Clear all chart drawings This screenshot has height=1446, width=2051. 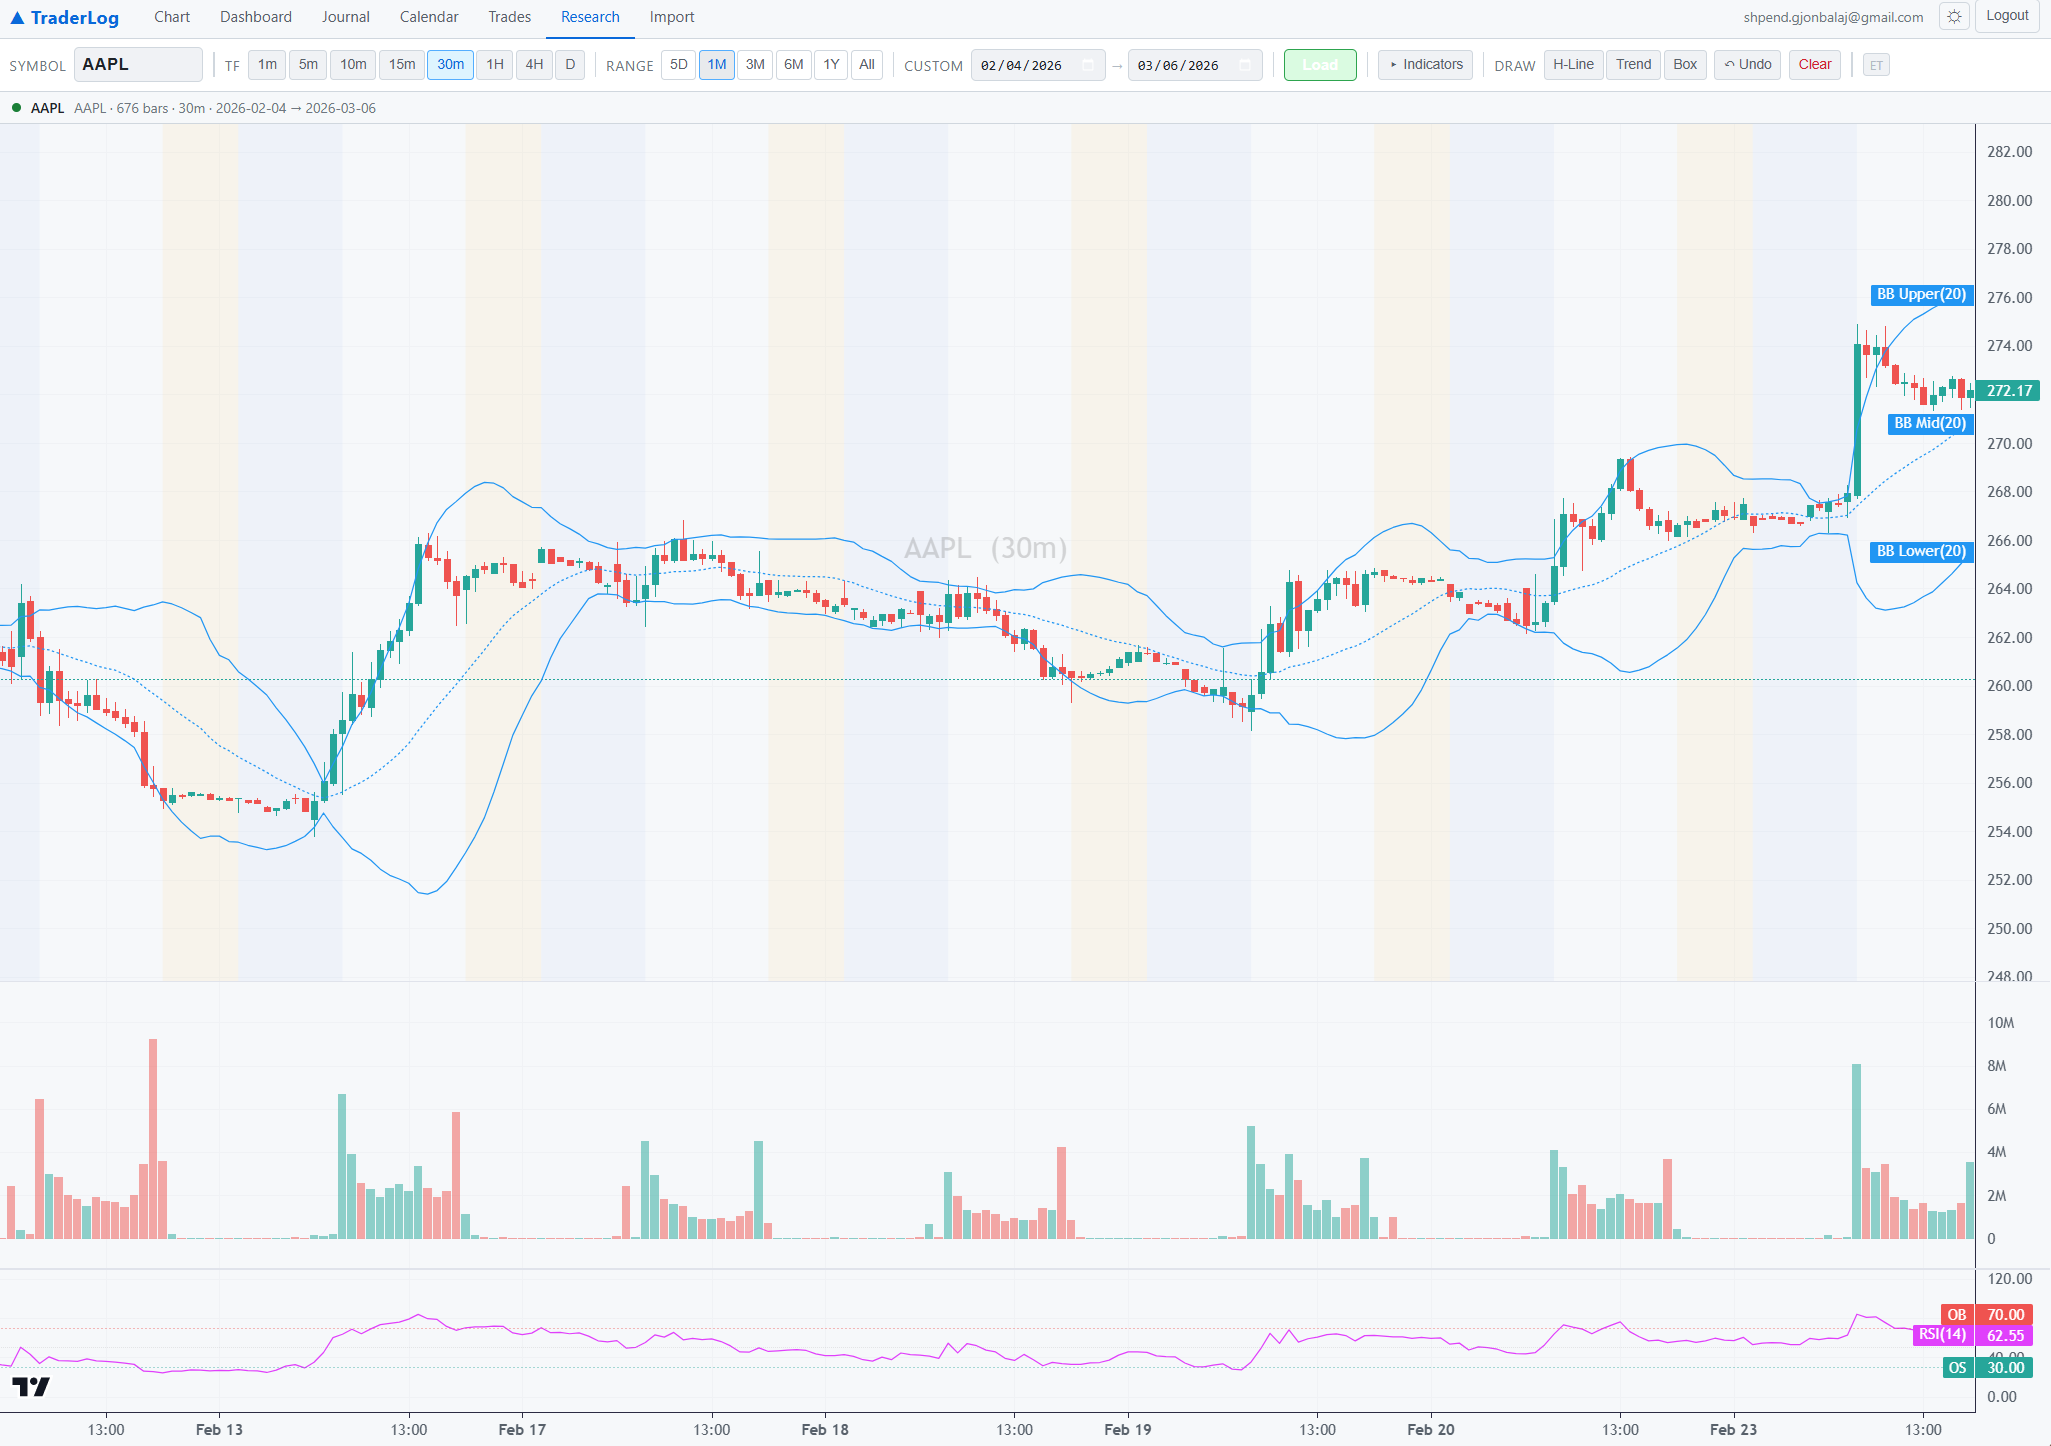[x=1815, y=64]
